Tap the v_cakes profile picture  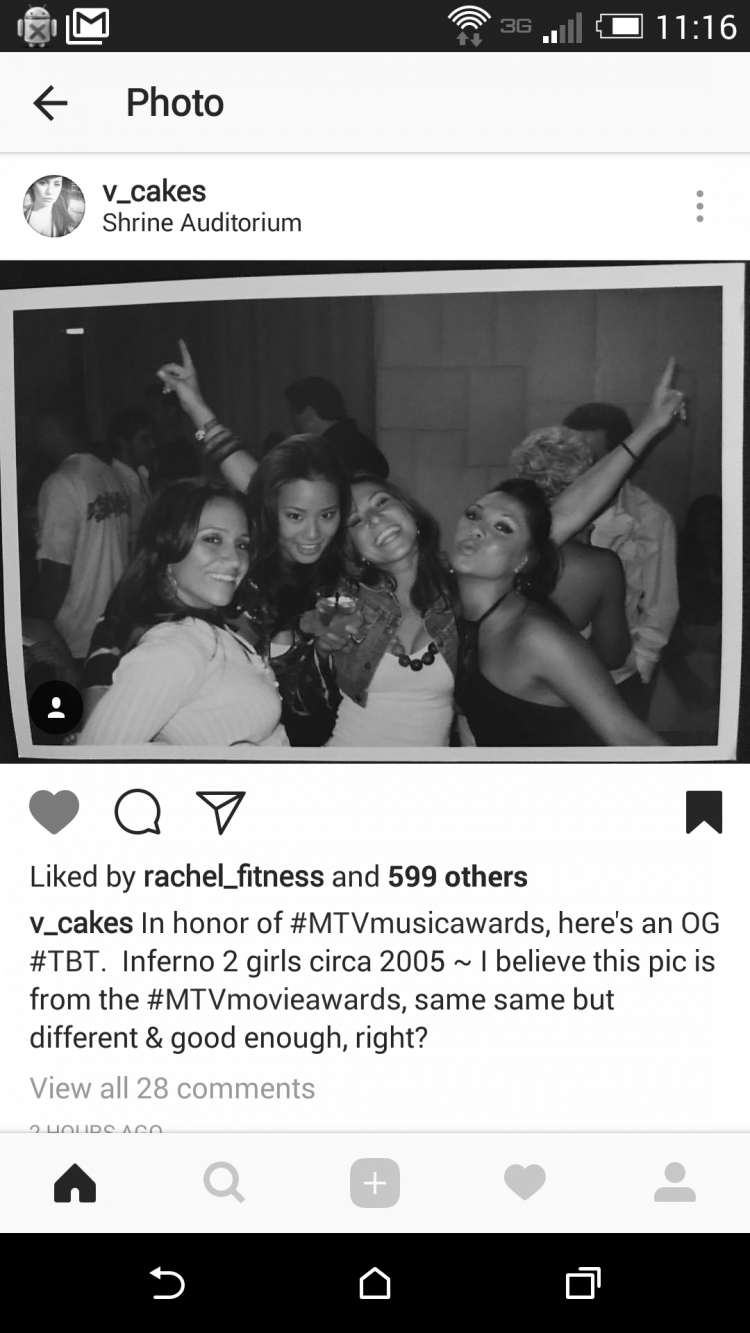[x=54, y=206]
